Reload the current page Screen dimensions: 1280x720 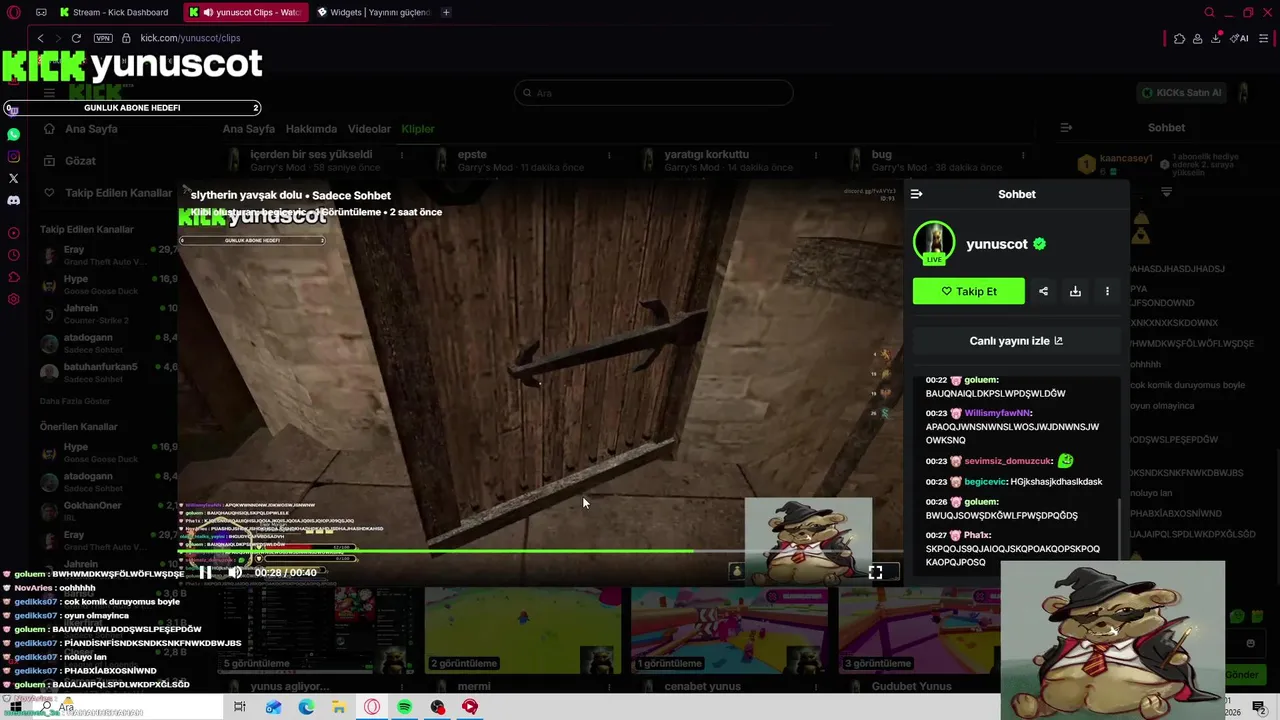coord(76,38)
